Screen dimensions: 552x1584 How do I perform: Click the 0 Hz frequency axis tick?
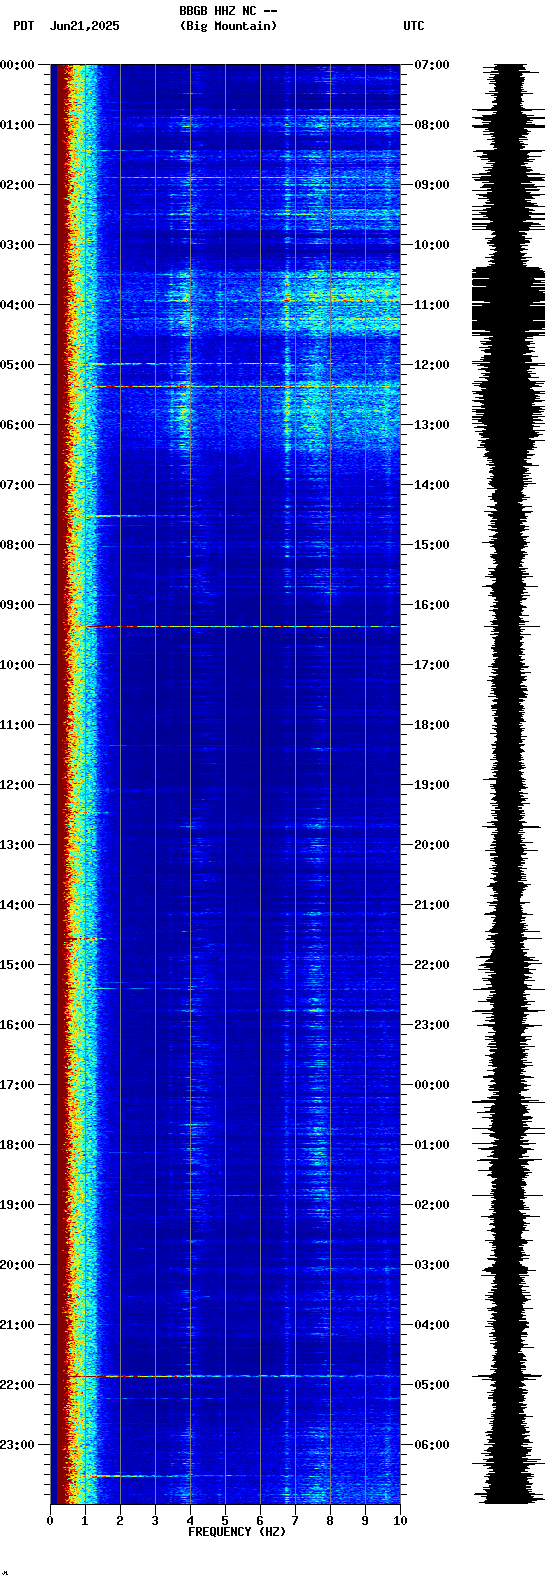click(50, 1521)
